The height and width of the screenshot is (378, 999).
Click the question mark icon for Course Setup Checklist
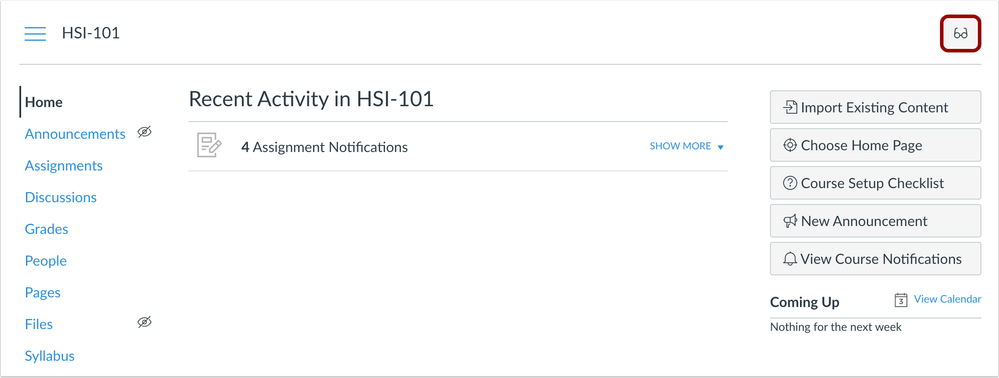click(790, 184)
